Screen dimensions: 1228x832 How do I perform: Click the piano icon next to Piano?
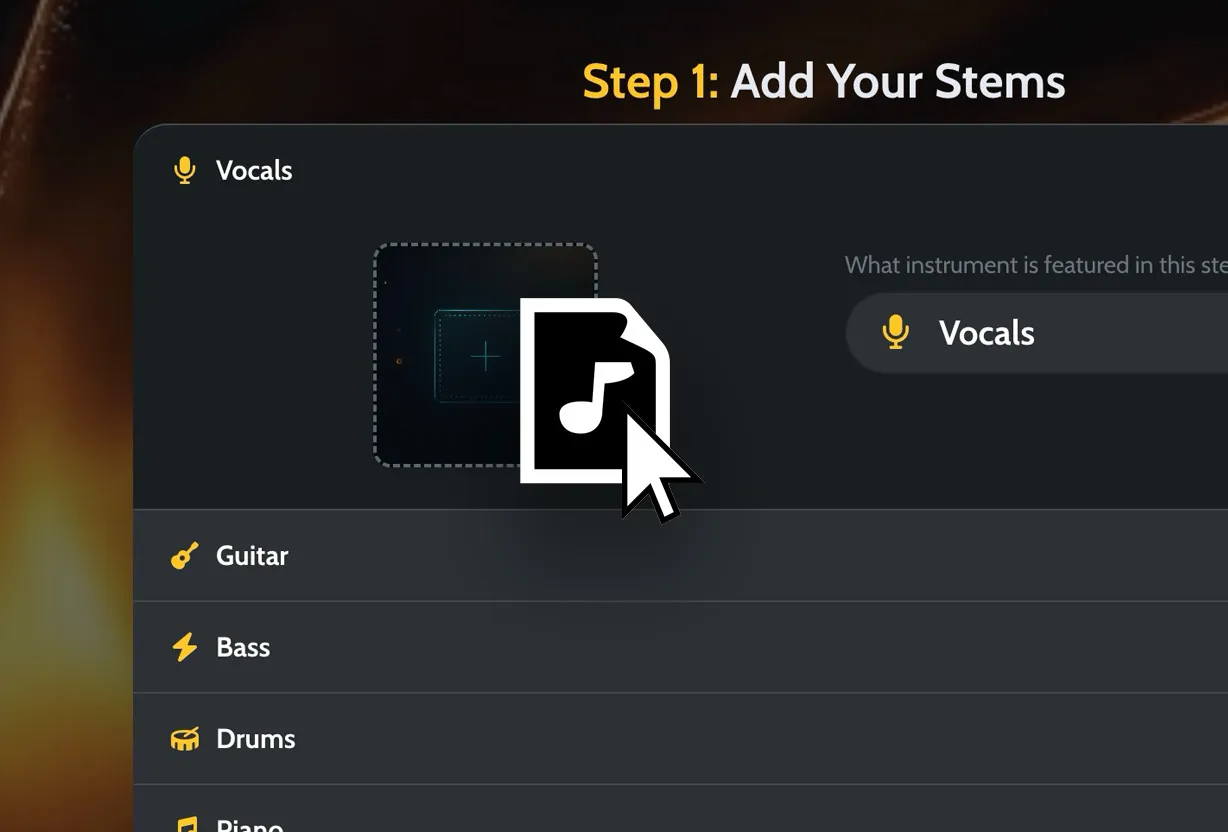coord(185,825)
